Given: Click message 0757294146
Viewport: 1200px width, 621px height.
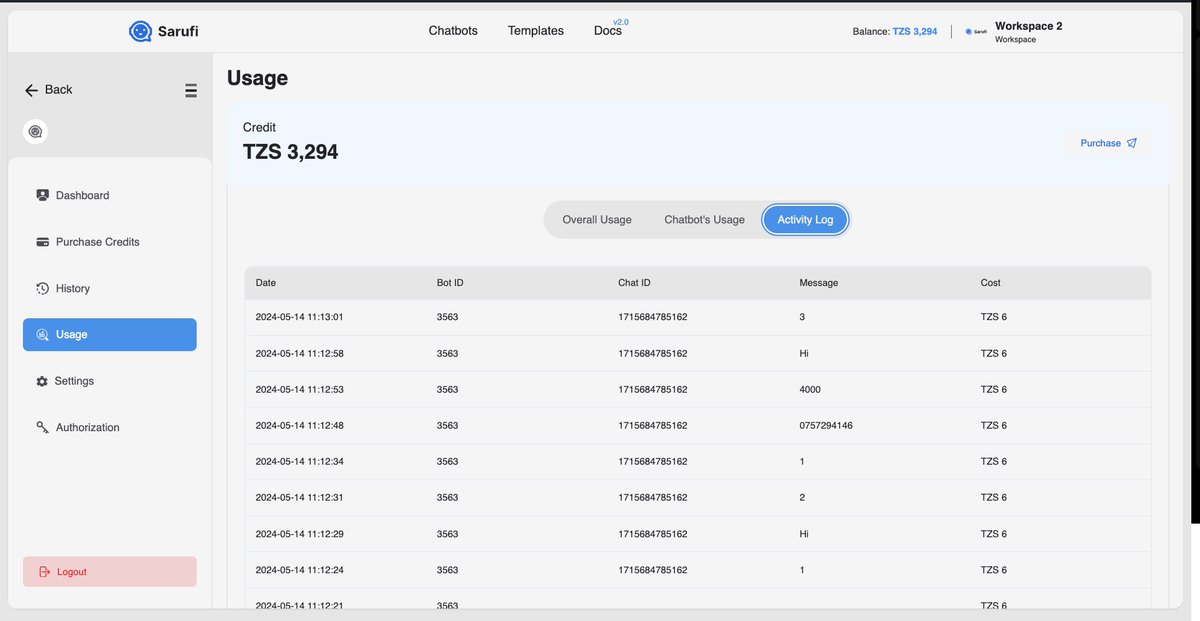Looking at the screenshot, I should click(x=826, y=426).
